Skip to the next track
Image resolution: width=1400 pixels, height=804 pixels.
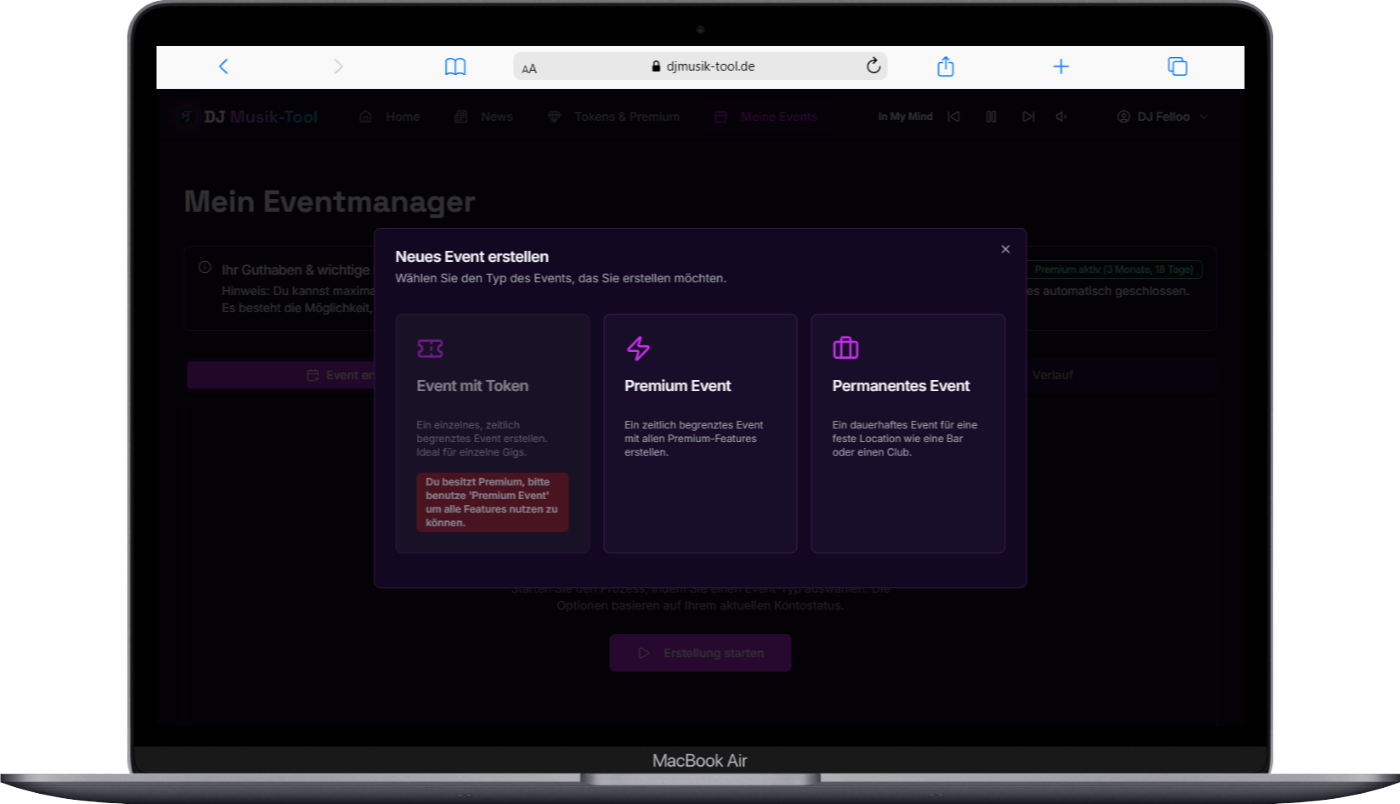coord(1027,117)
